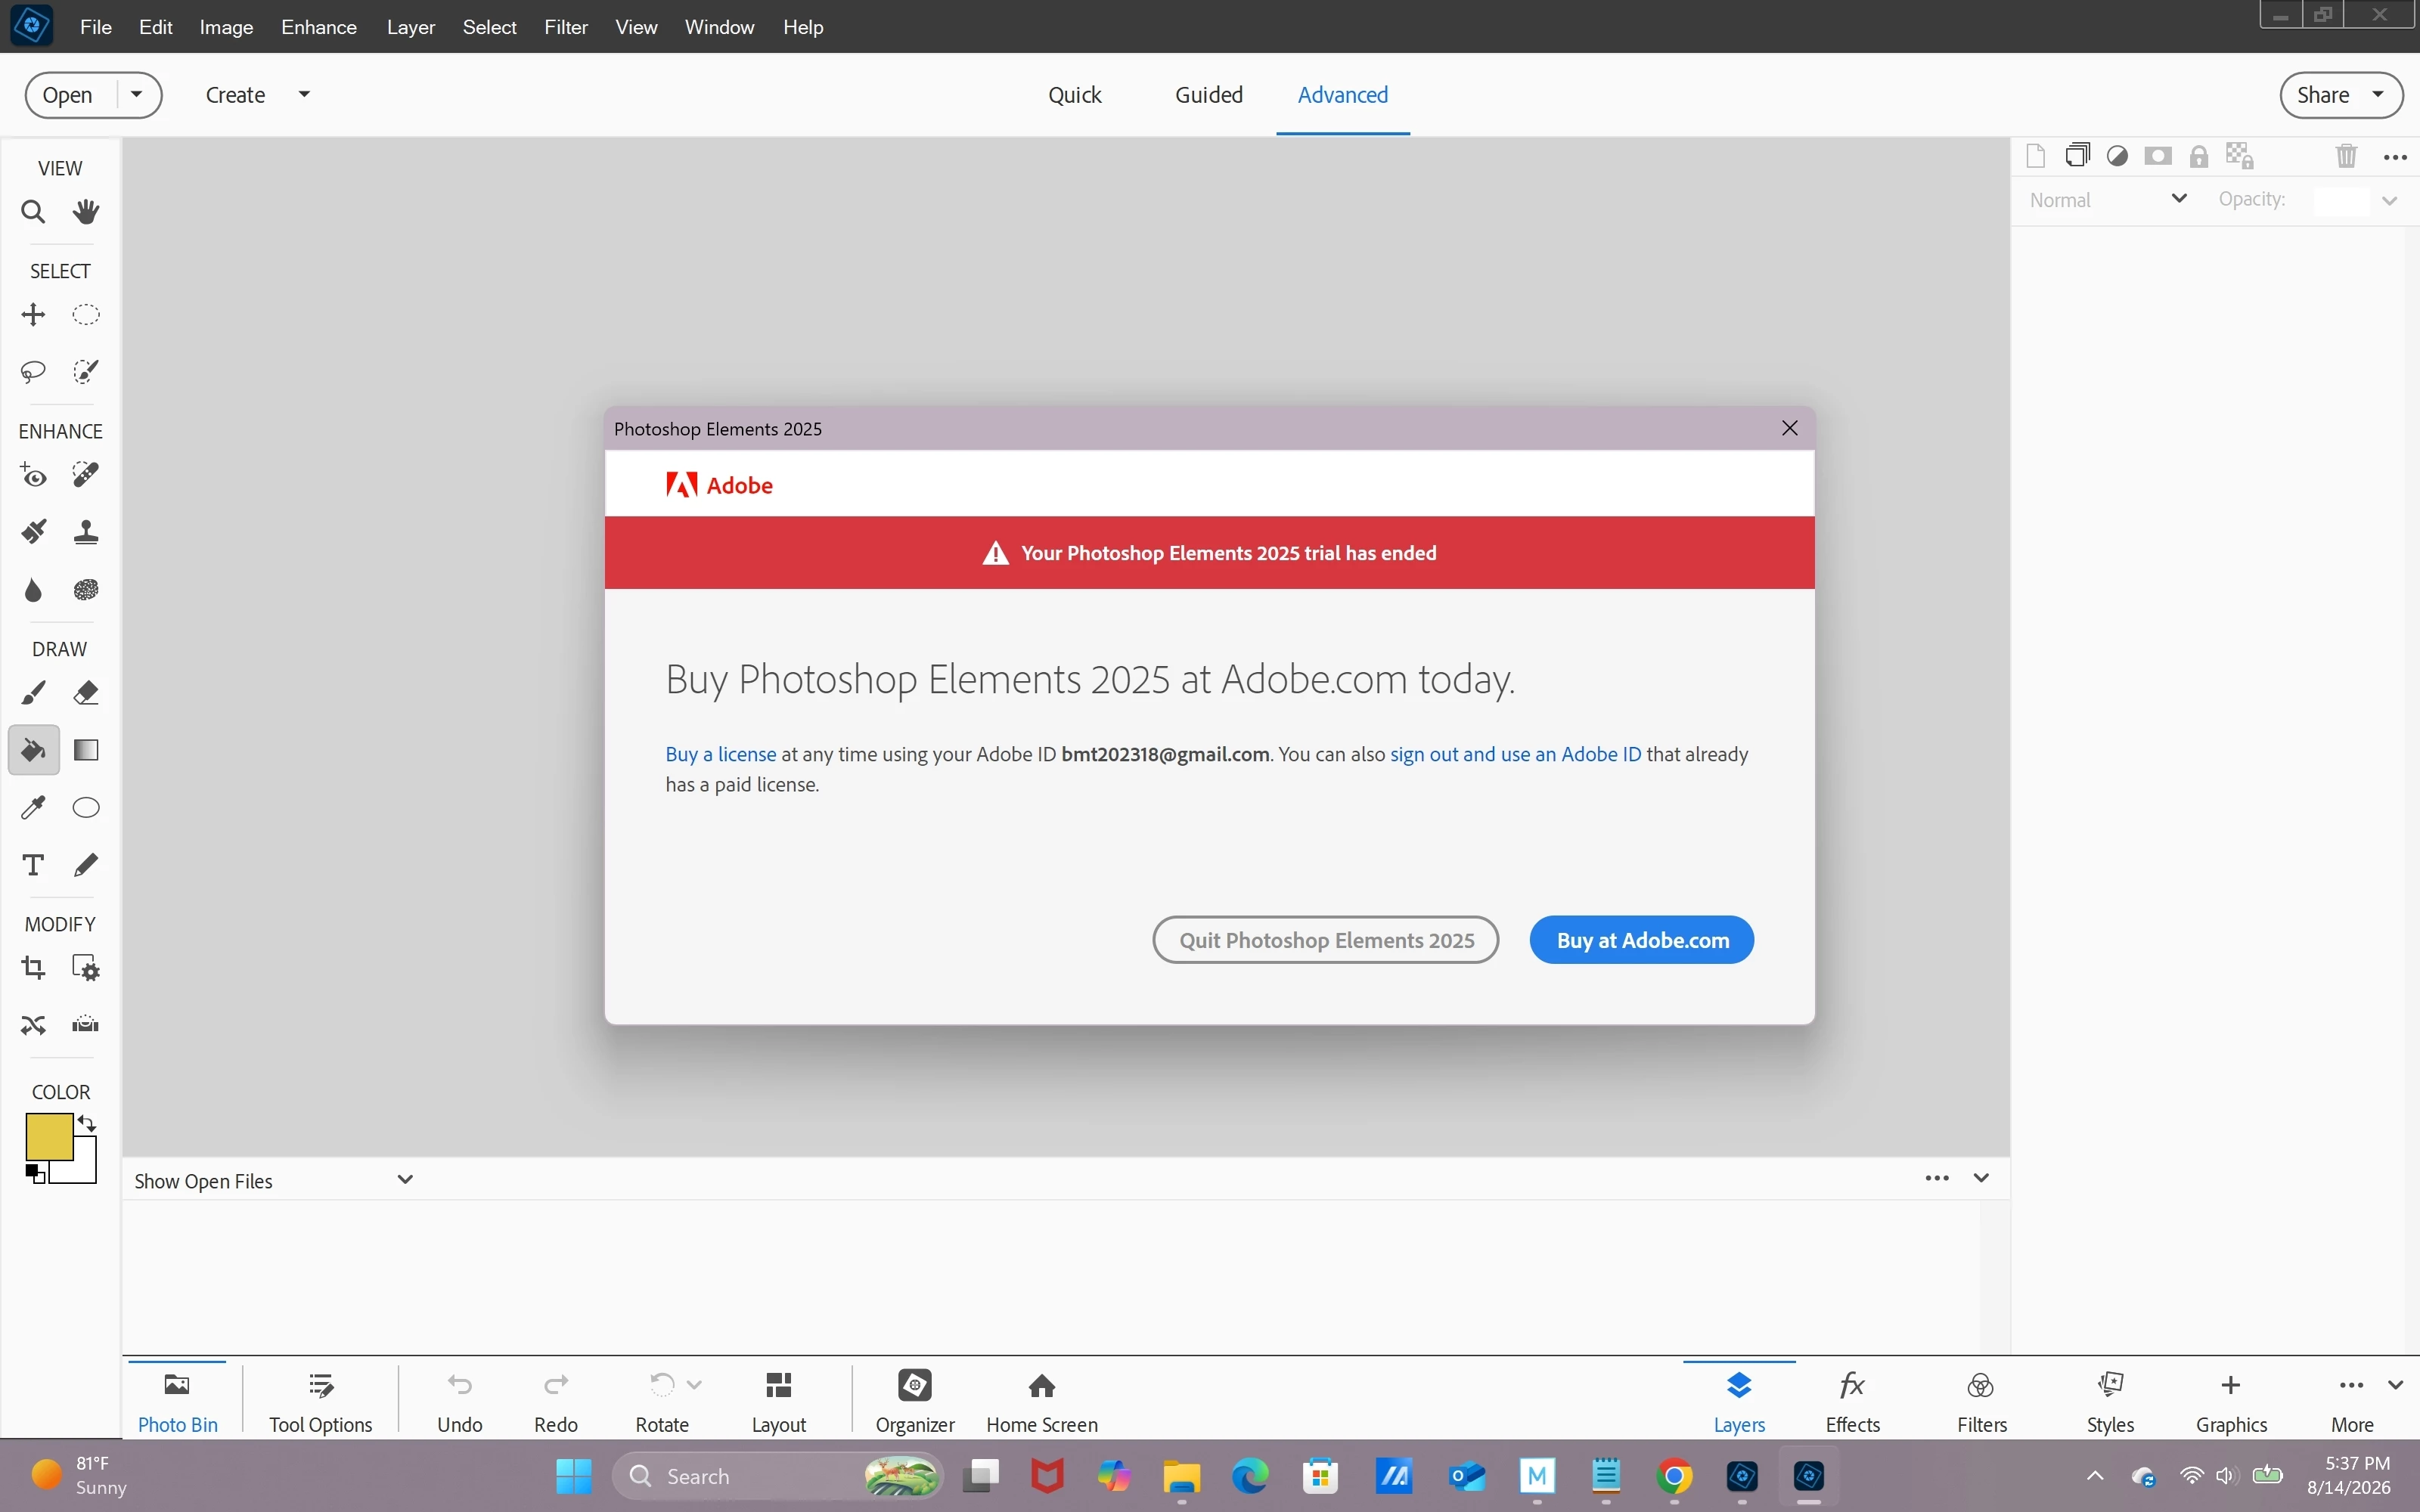Click sign out and use an Adobe ID link

click(x=1516, y=754)
